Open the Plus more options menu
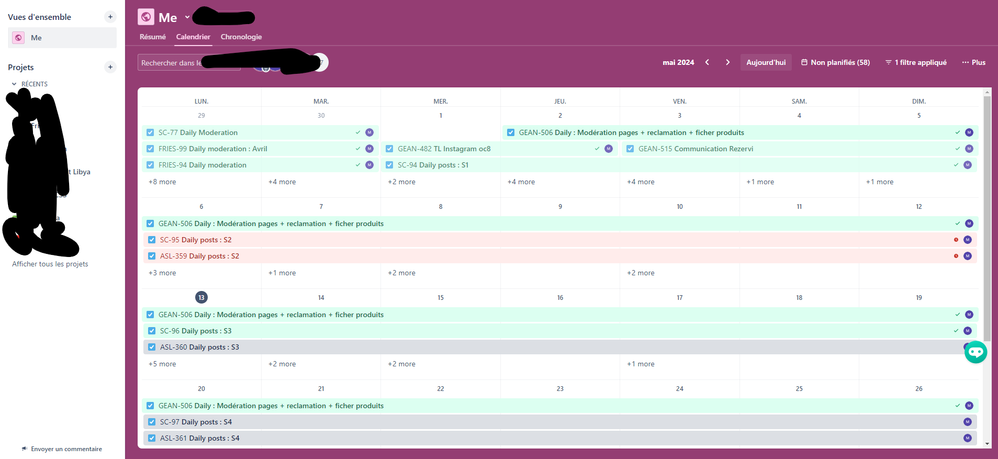Screen dimensions: 998x459 (x=974, y=62)
